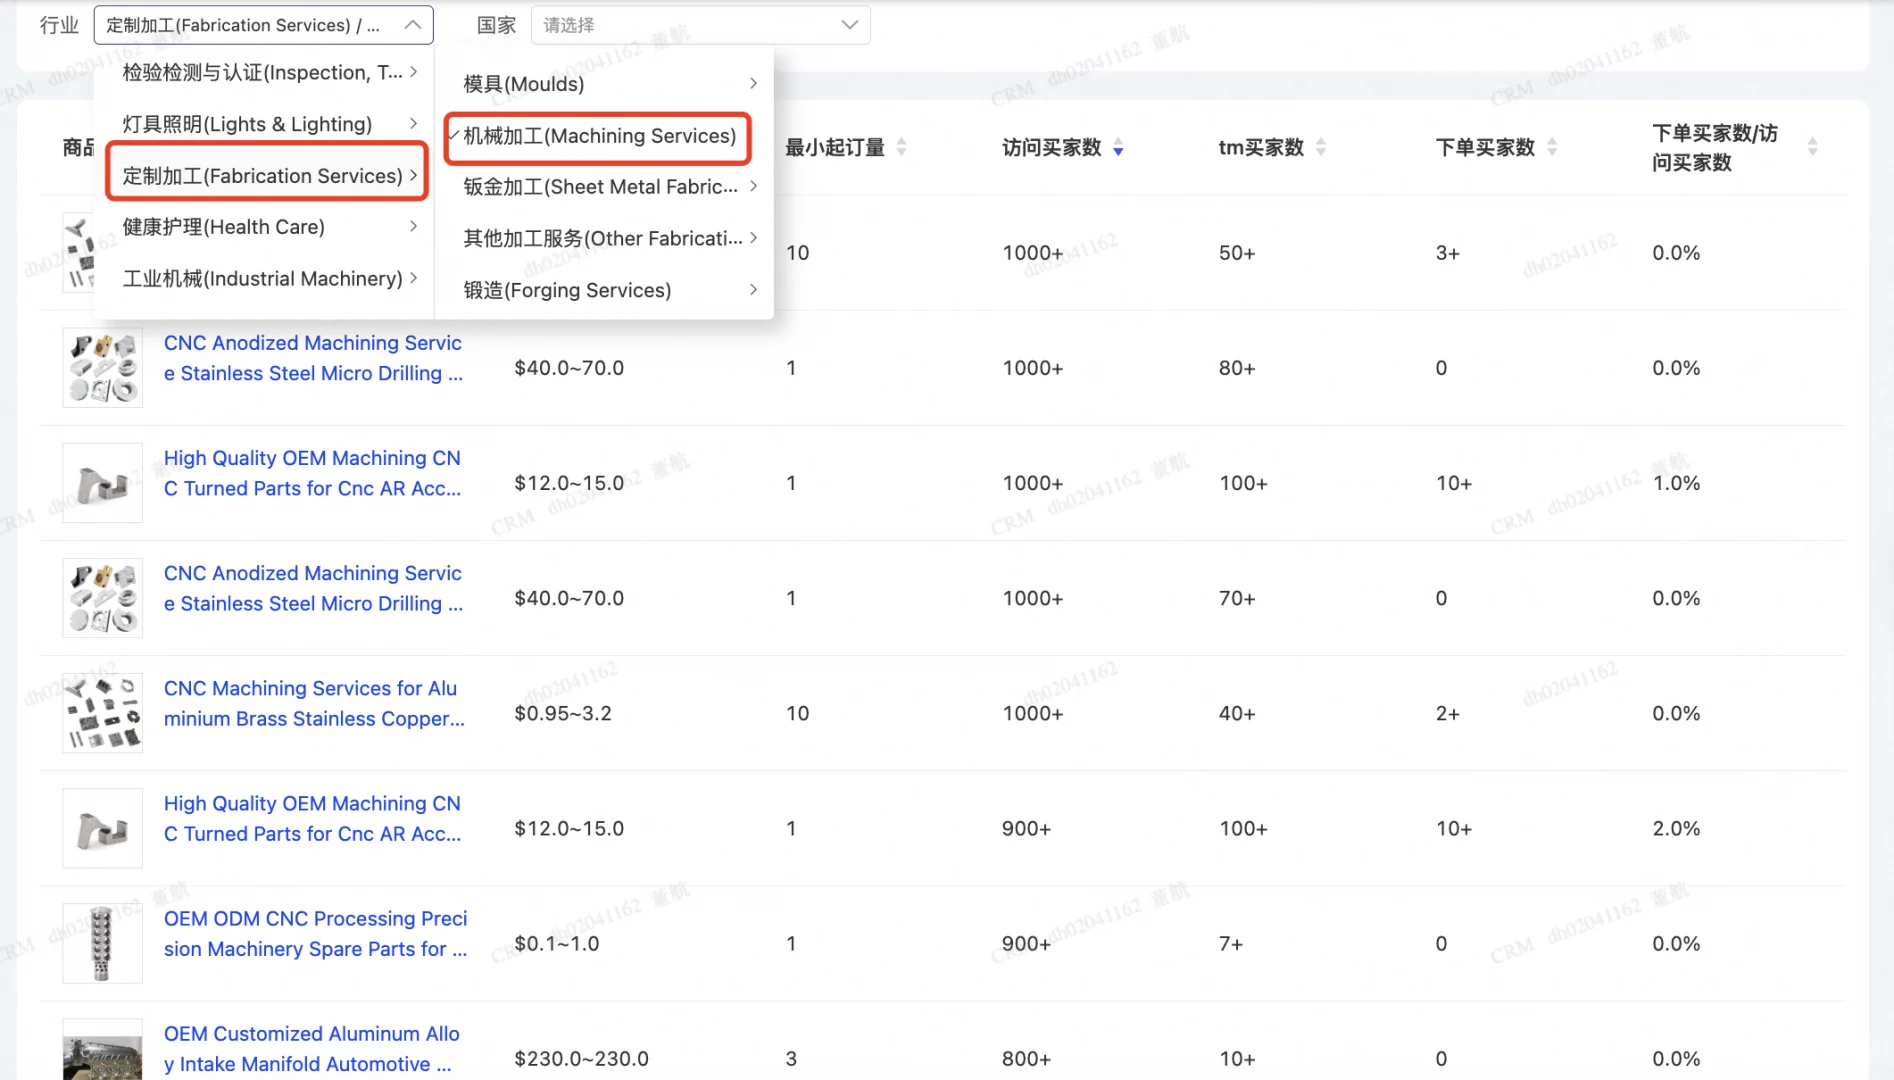This screenshot has height=1080, width=1894.
Task: Open CNC Anodized Machining link priced with 80+ tm buyers
Action: click(x=314, y=358)
